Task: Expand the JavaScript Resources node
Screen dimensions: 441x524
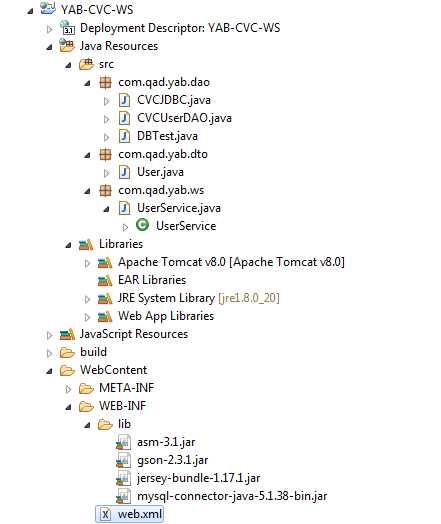Action: point(49,336)
